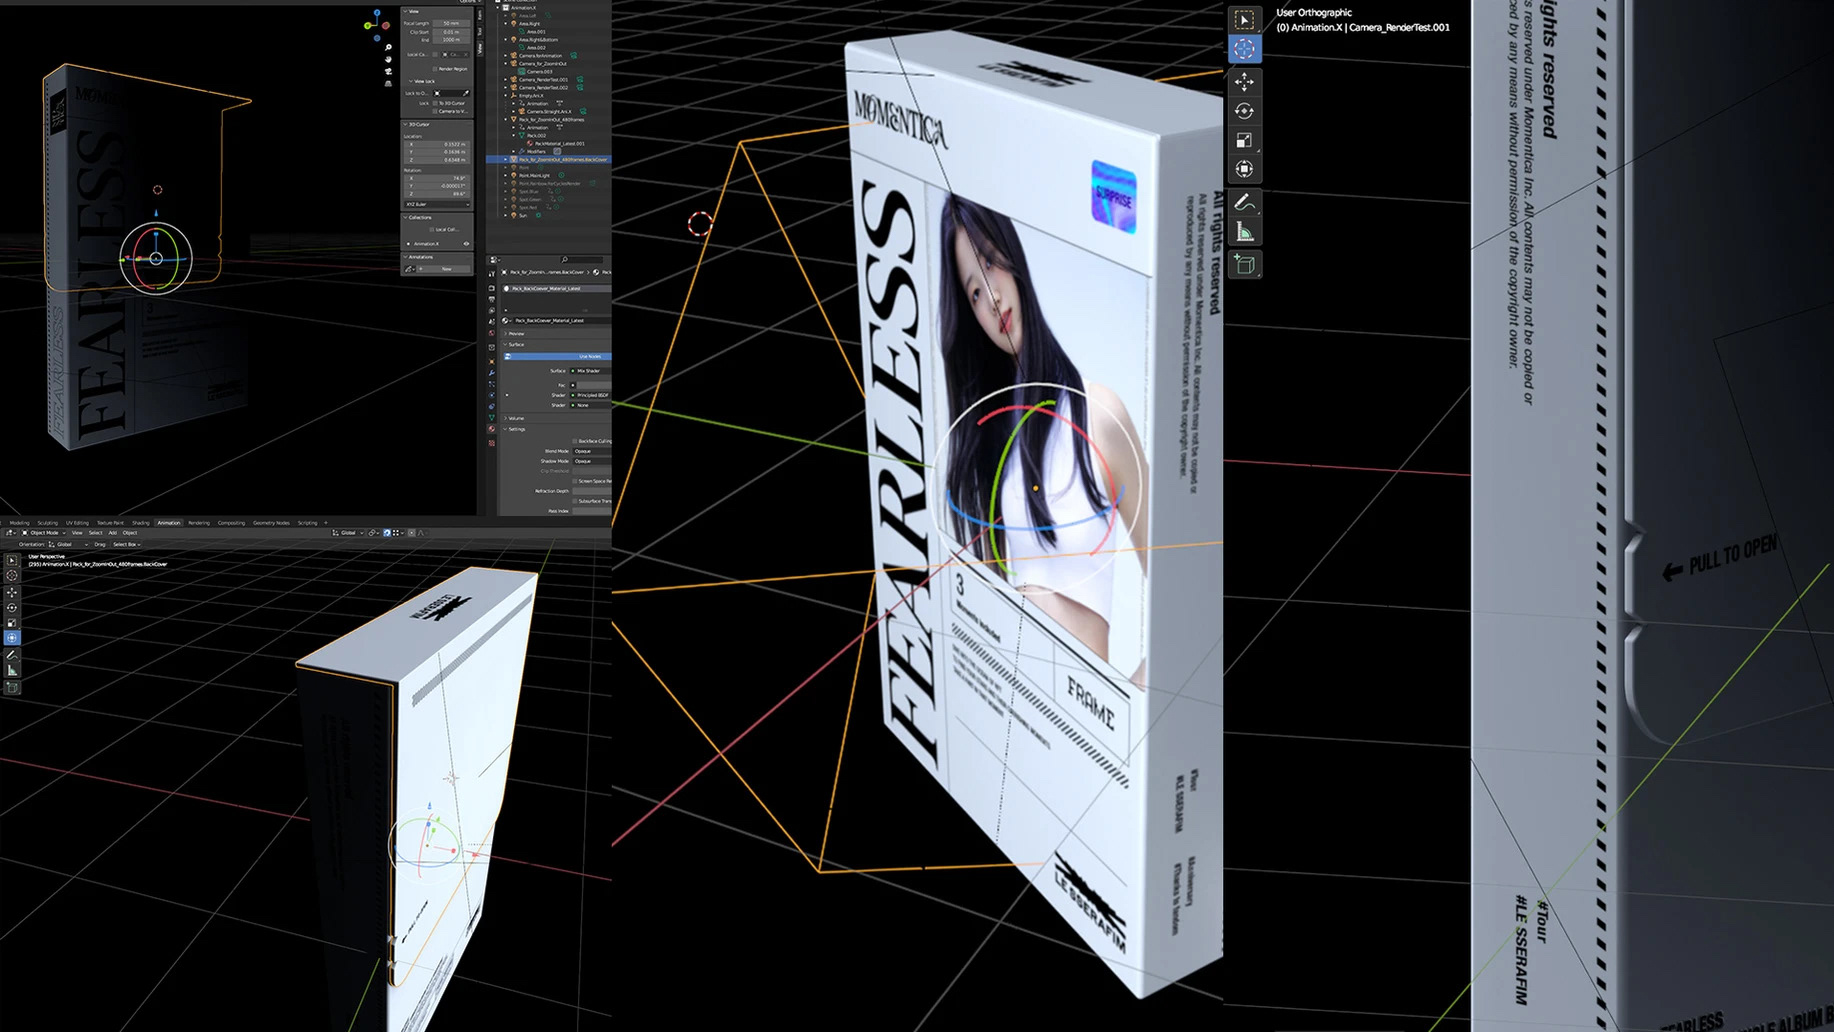Pick the Move tool in User Orthographic viewport
1834x1032 pixels.
[1244, 81]
